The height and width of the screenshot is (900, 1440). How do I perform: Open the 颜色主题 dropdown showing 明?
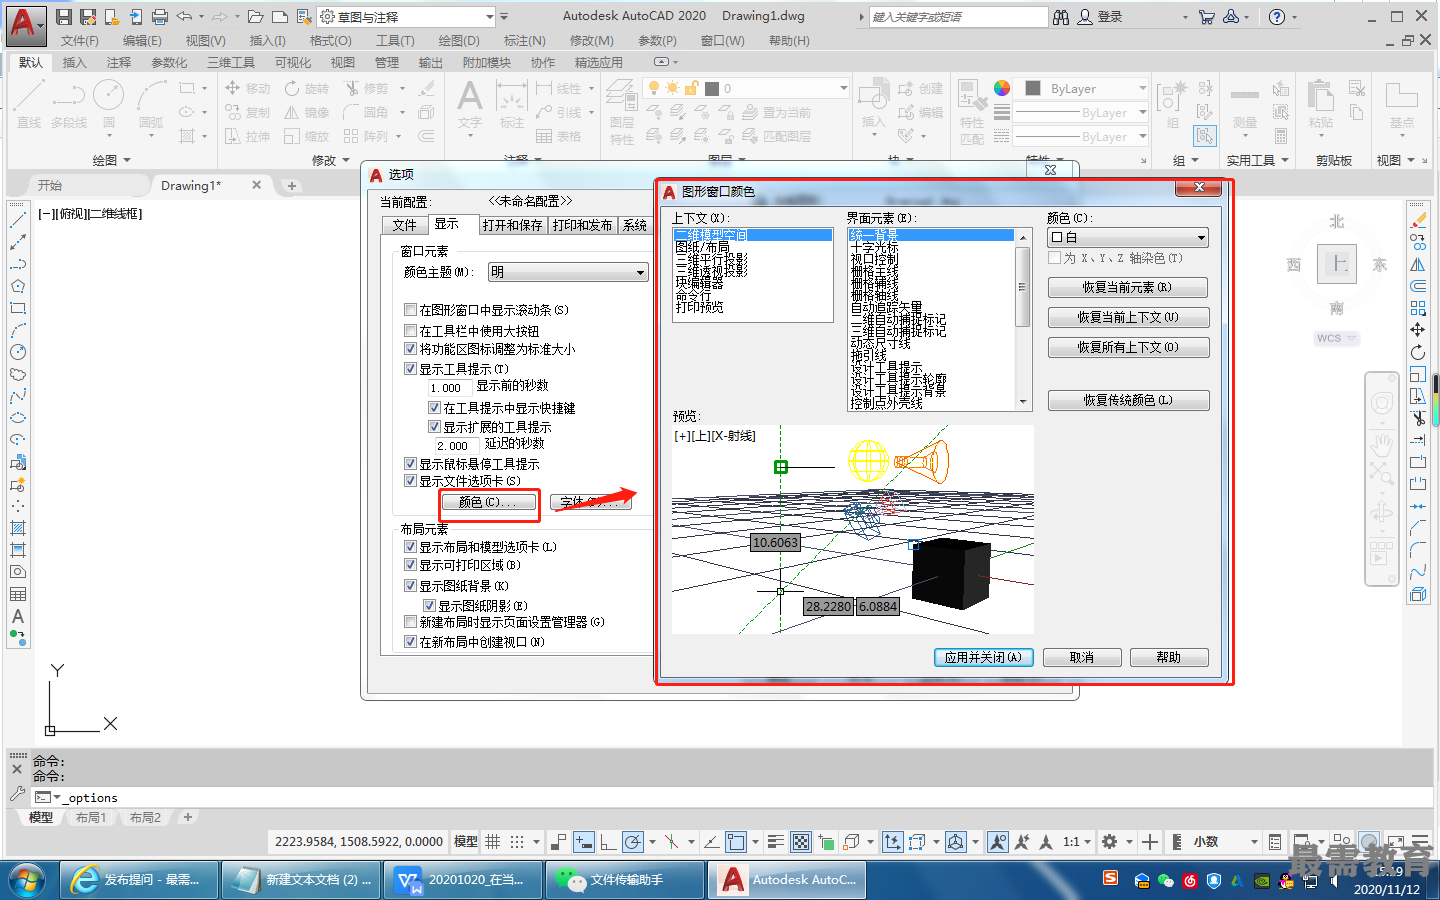tap(568, 272)
